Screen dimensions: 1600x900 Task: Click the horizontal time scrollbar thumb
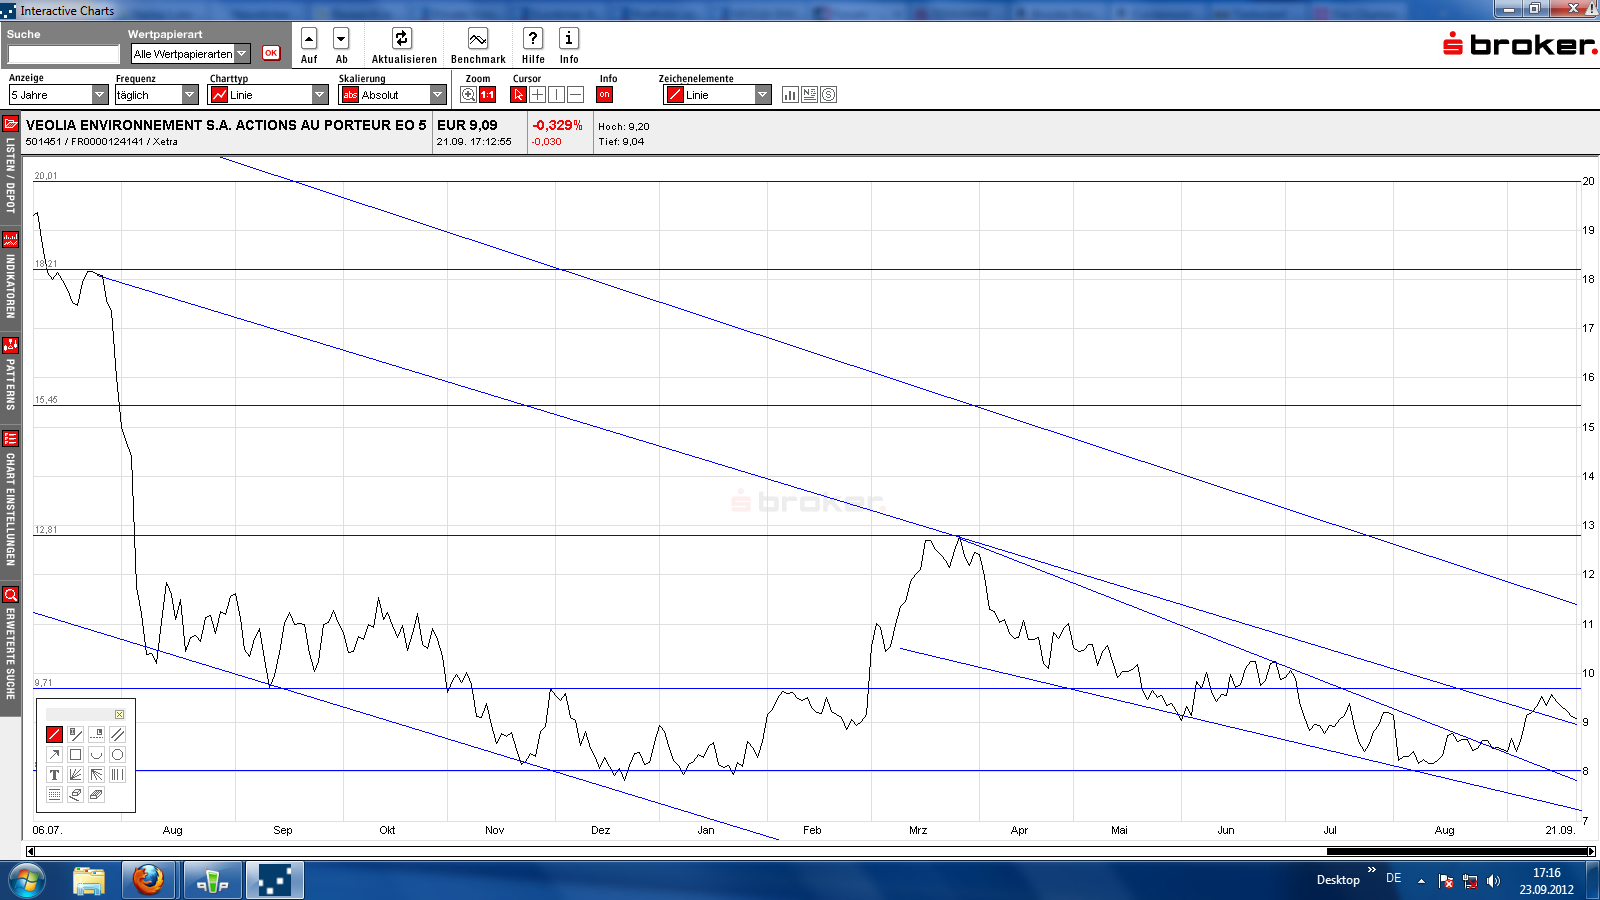coord(1458,851)
